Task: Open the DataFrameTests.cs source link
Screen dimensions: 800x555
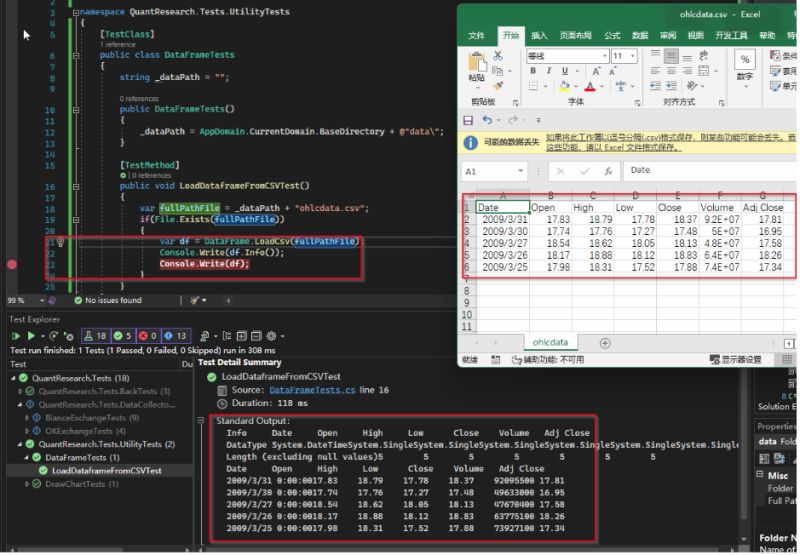Action: click(x=312, y=390)
